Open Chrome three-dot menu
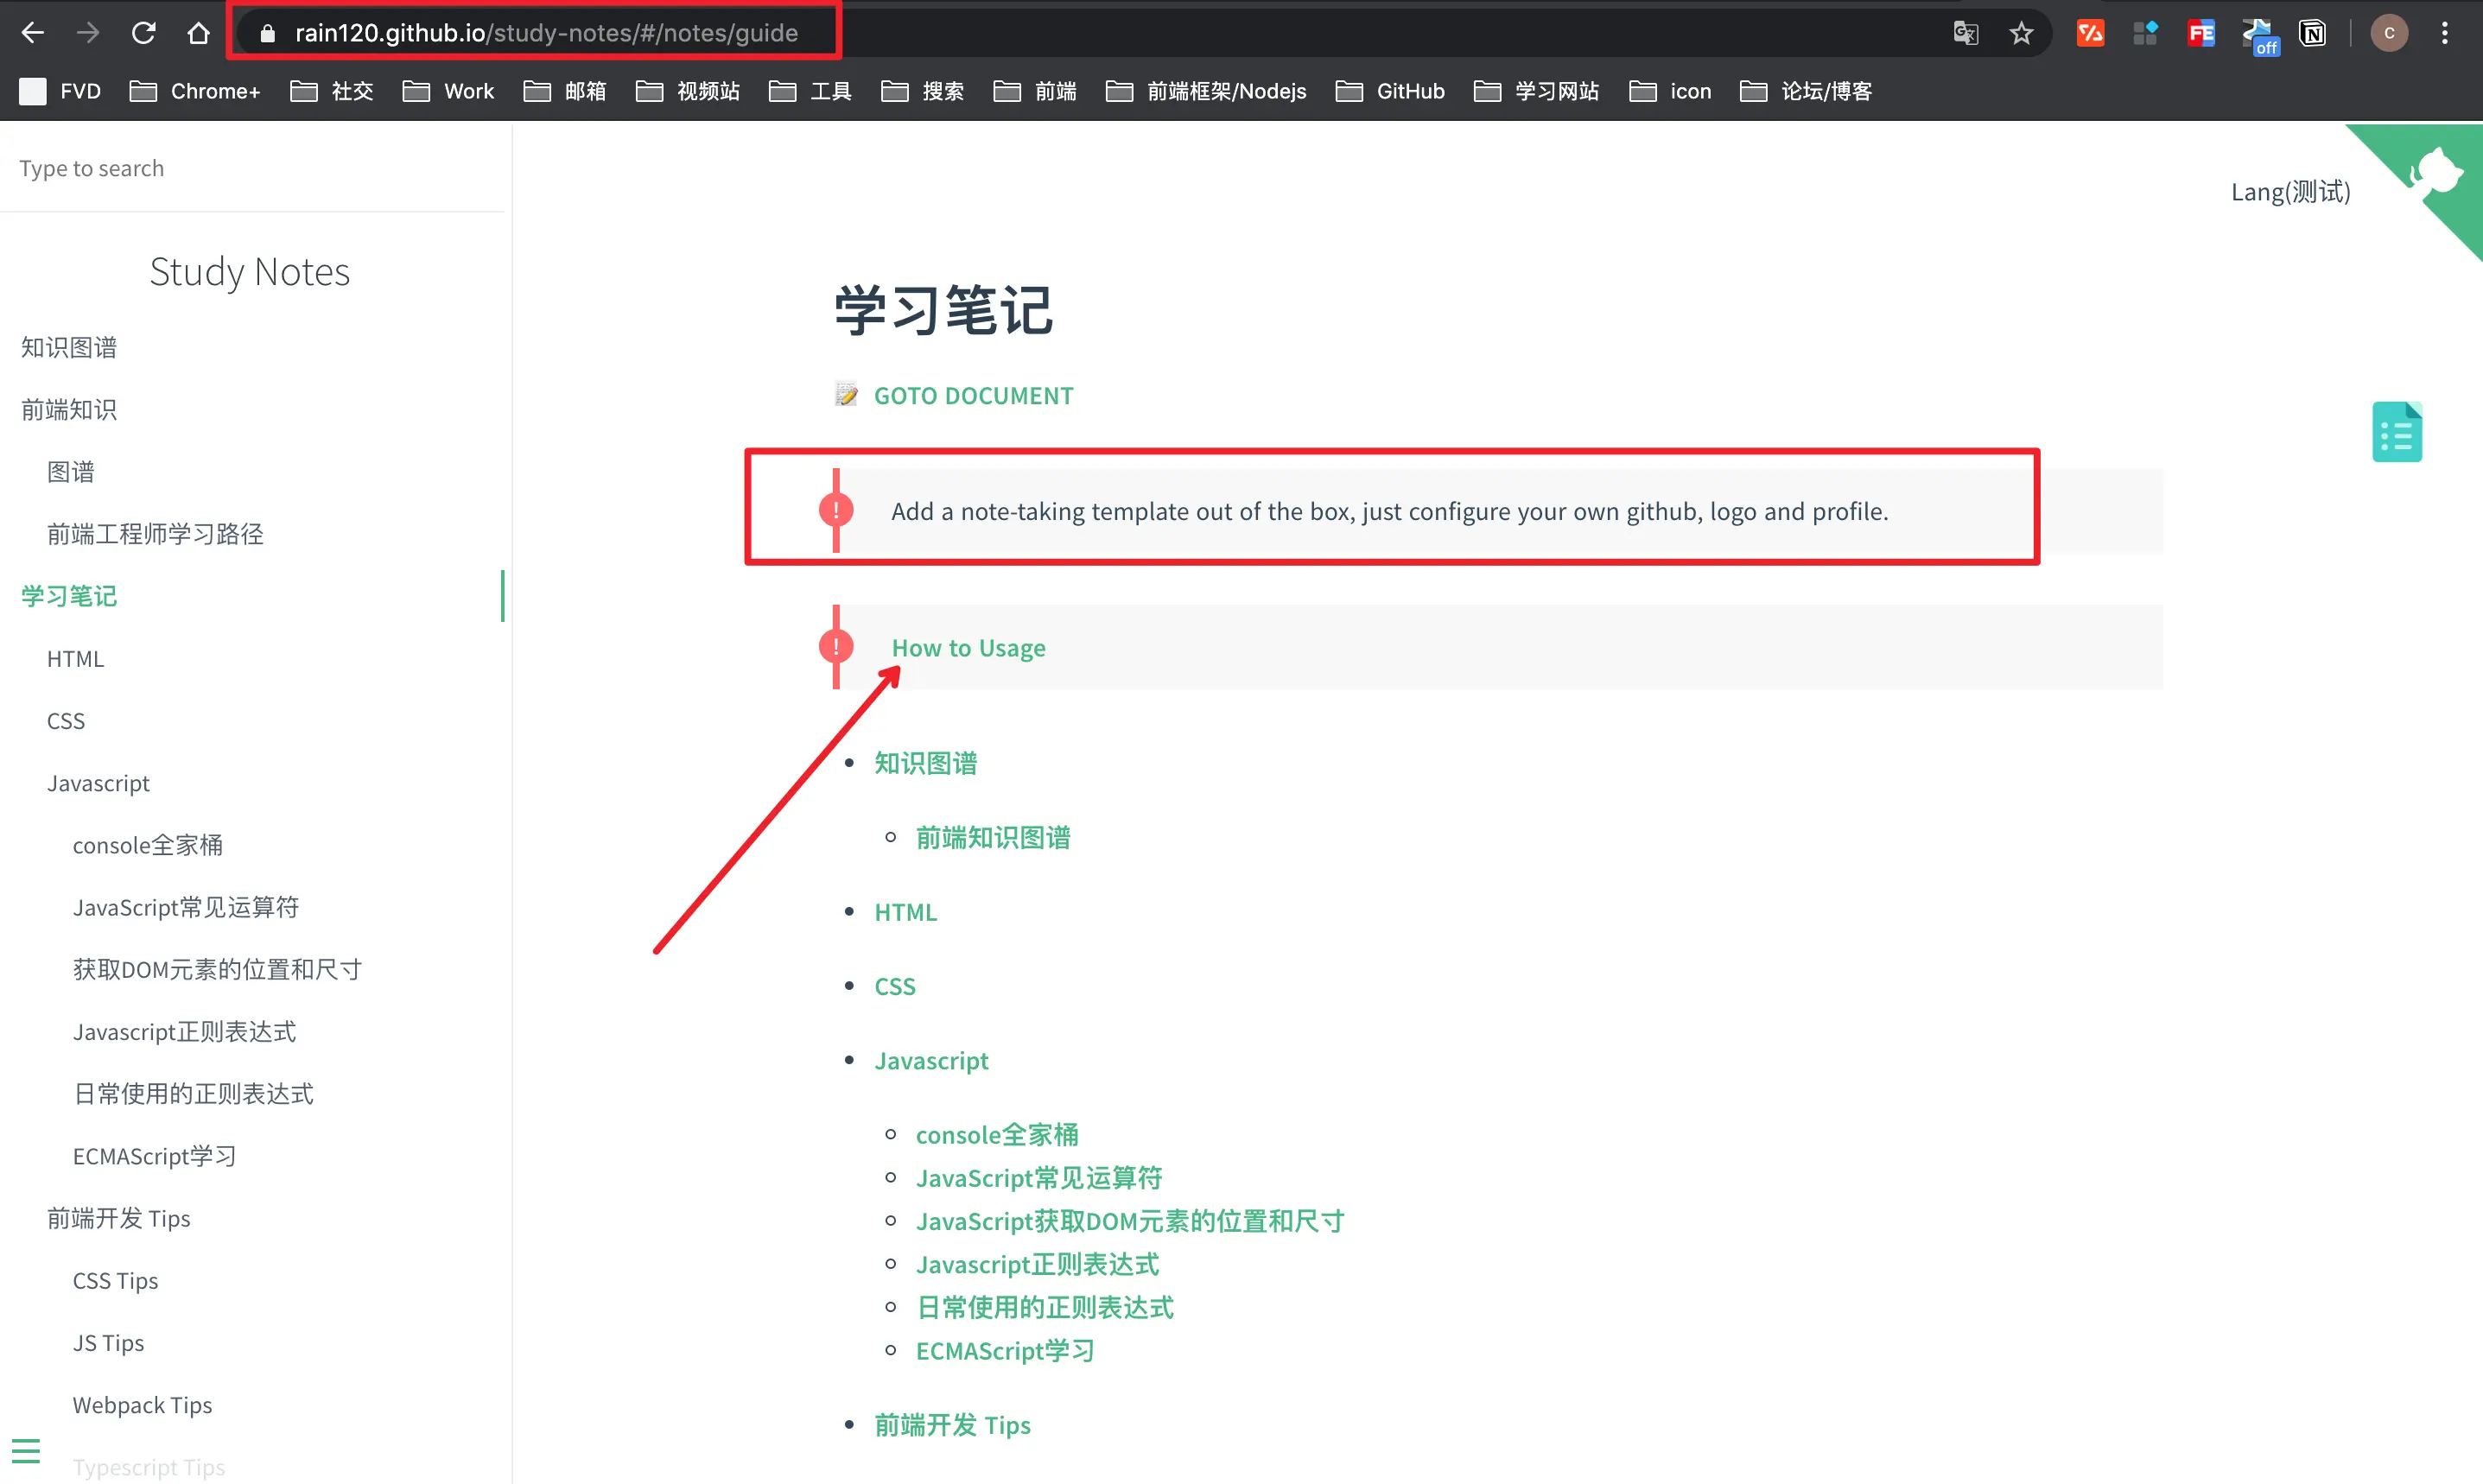Viewport: 2483px width, 1484px height. click(x=2444, y=33)
